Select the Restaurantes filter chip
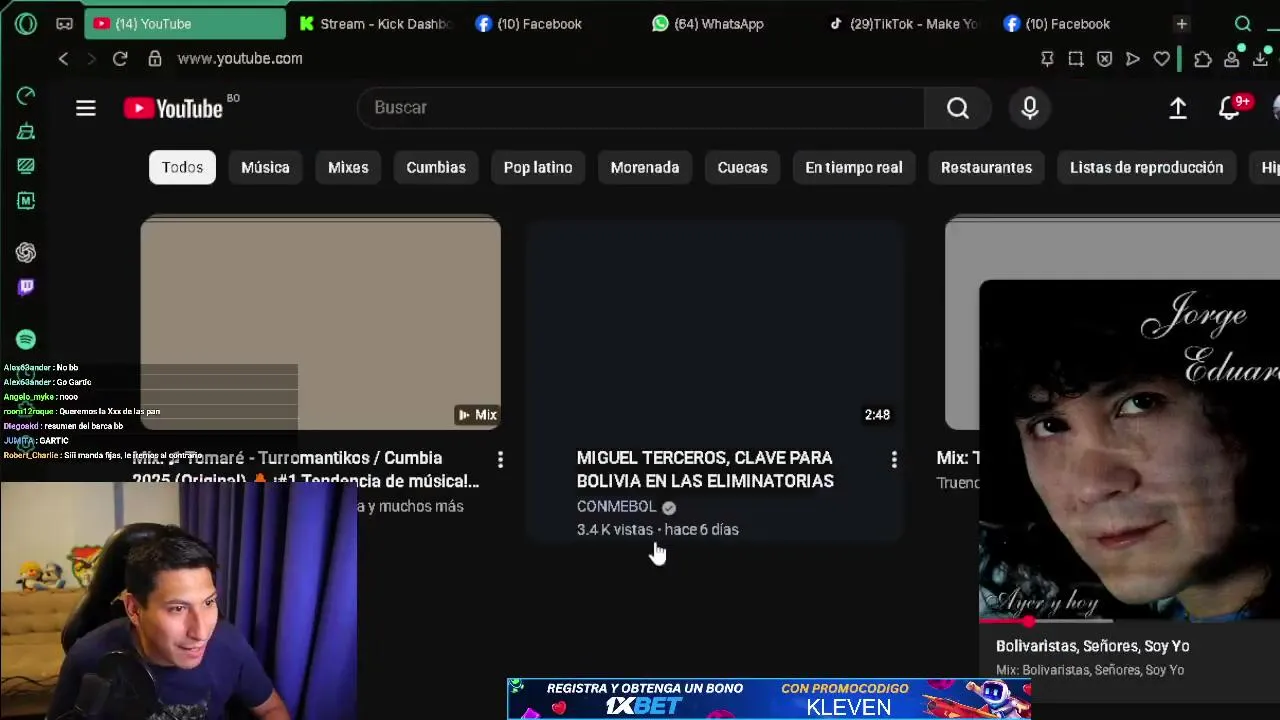 point(986,167)
